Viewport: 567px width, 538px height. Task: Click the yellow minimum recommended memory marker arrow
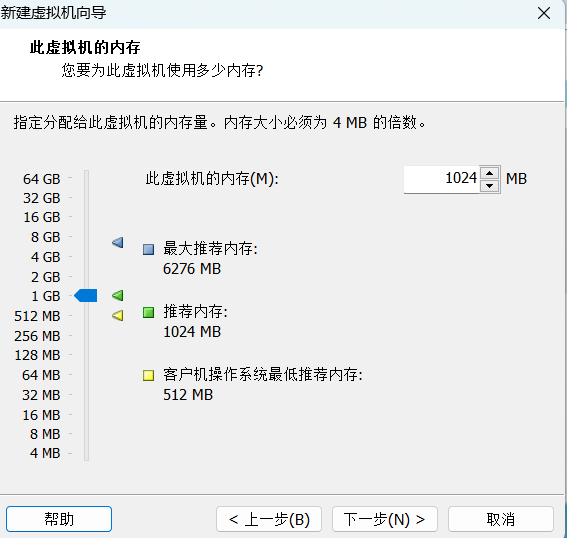click(x=118, y=315)
